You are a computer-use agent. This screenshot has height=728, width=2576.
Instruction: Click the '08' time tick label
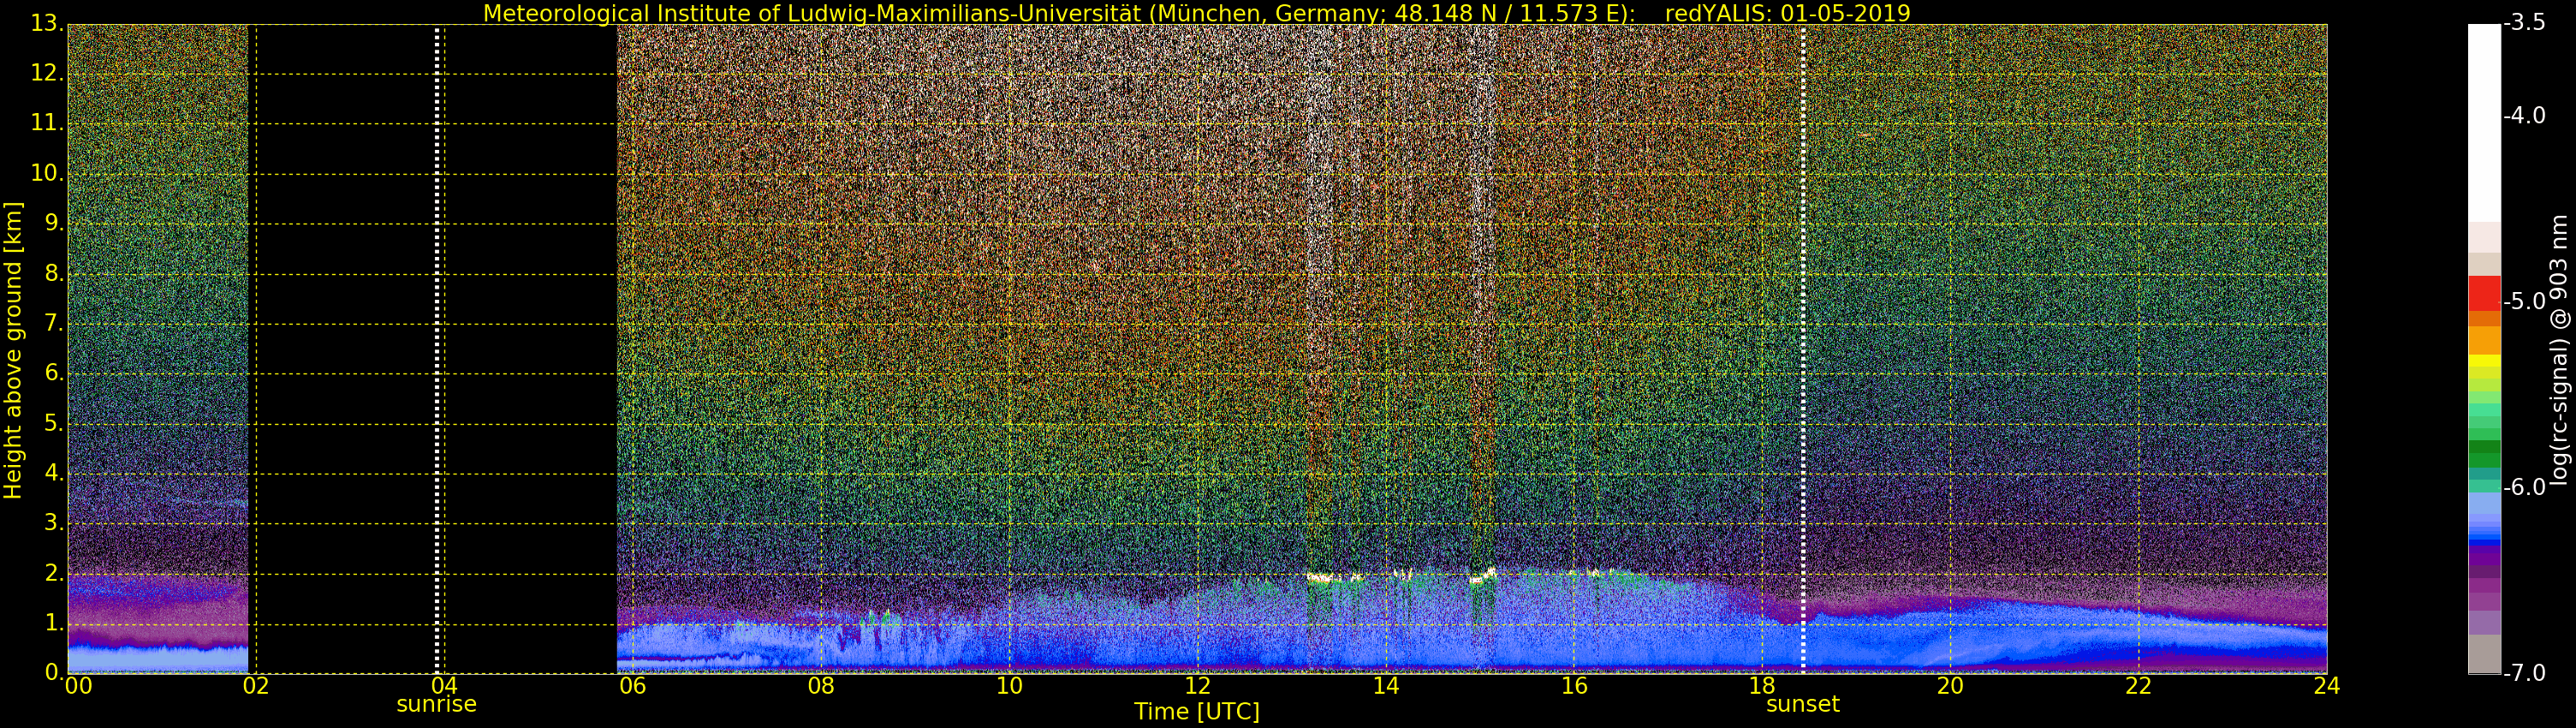click(x=821, y=685)
